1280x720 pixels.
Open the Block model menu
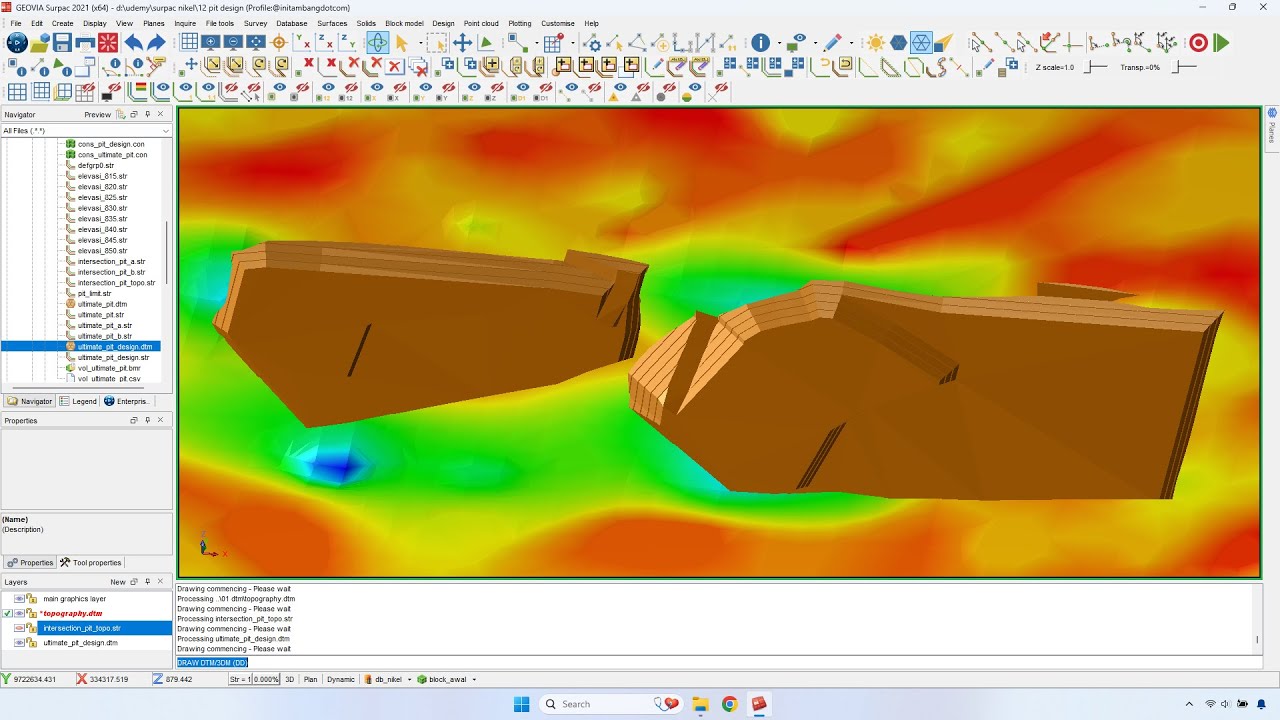coord(404,23)
